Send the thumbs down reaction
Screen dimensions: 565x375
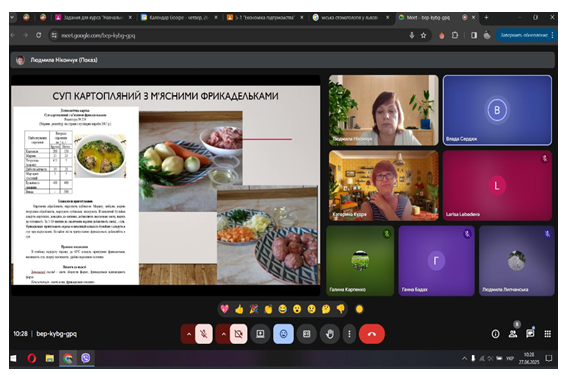coord(340,309)
